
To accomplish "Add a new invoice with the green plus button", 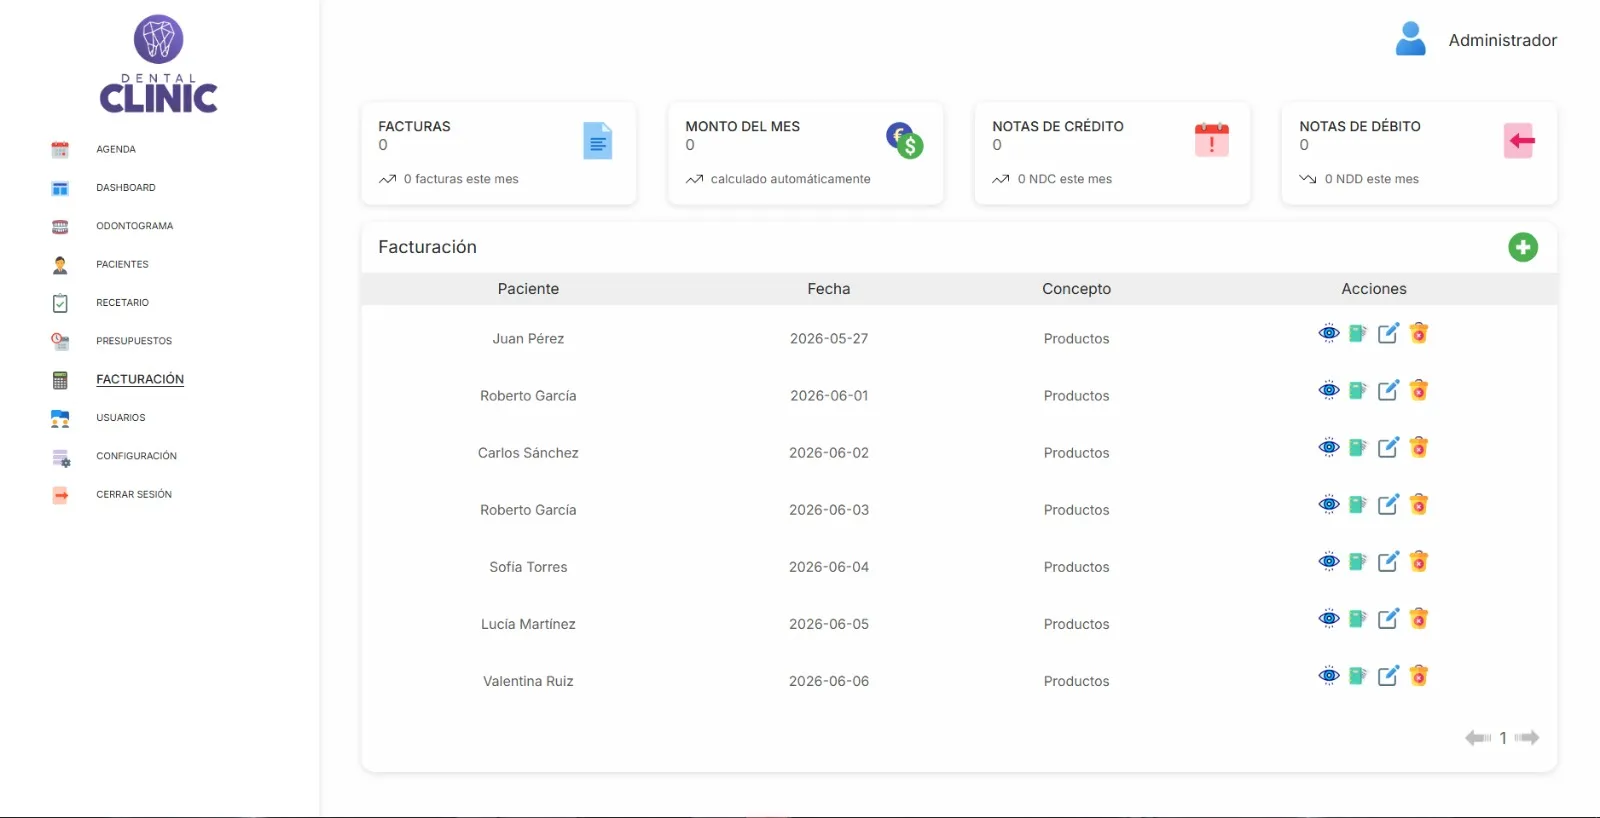I will pyautogui.click(x=1522, y=247).
